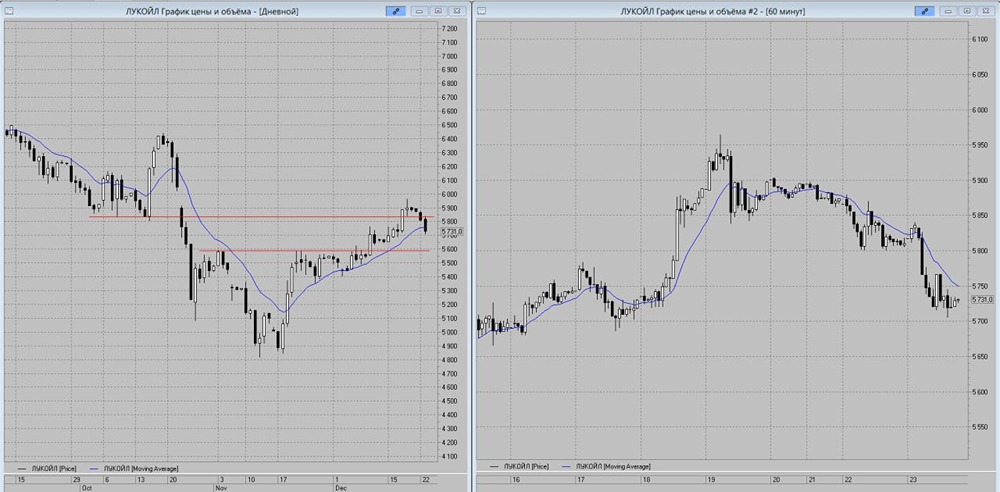
Task: Click the Nov month label on the daily time axis
Action: coord(219,487)
